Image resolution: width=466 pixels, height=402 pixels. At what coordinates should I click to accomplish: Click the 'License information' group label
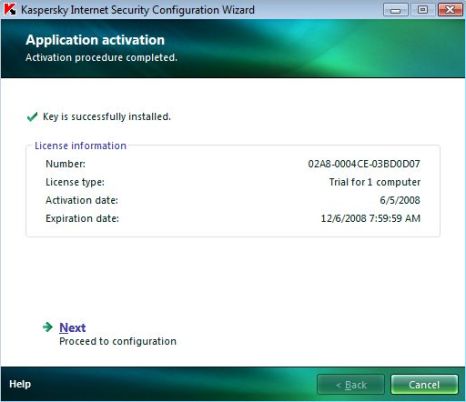(81, 146)
